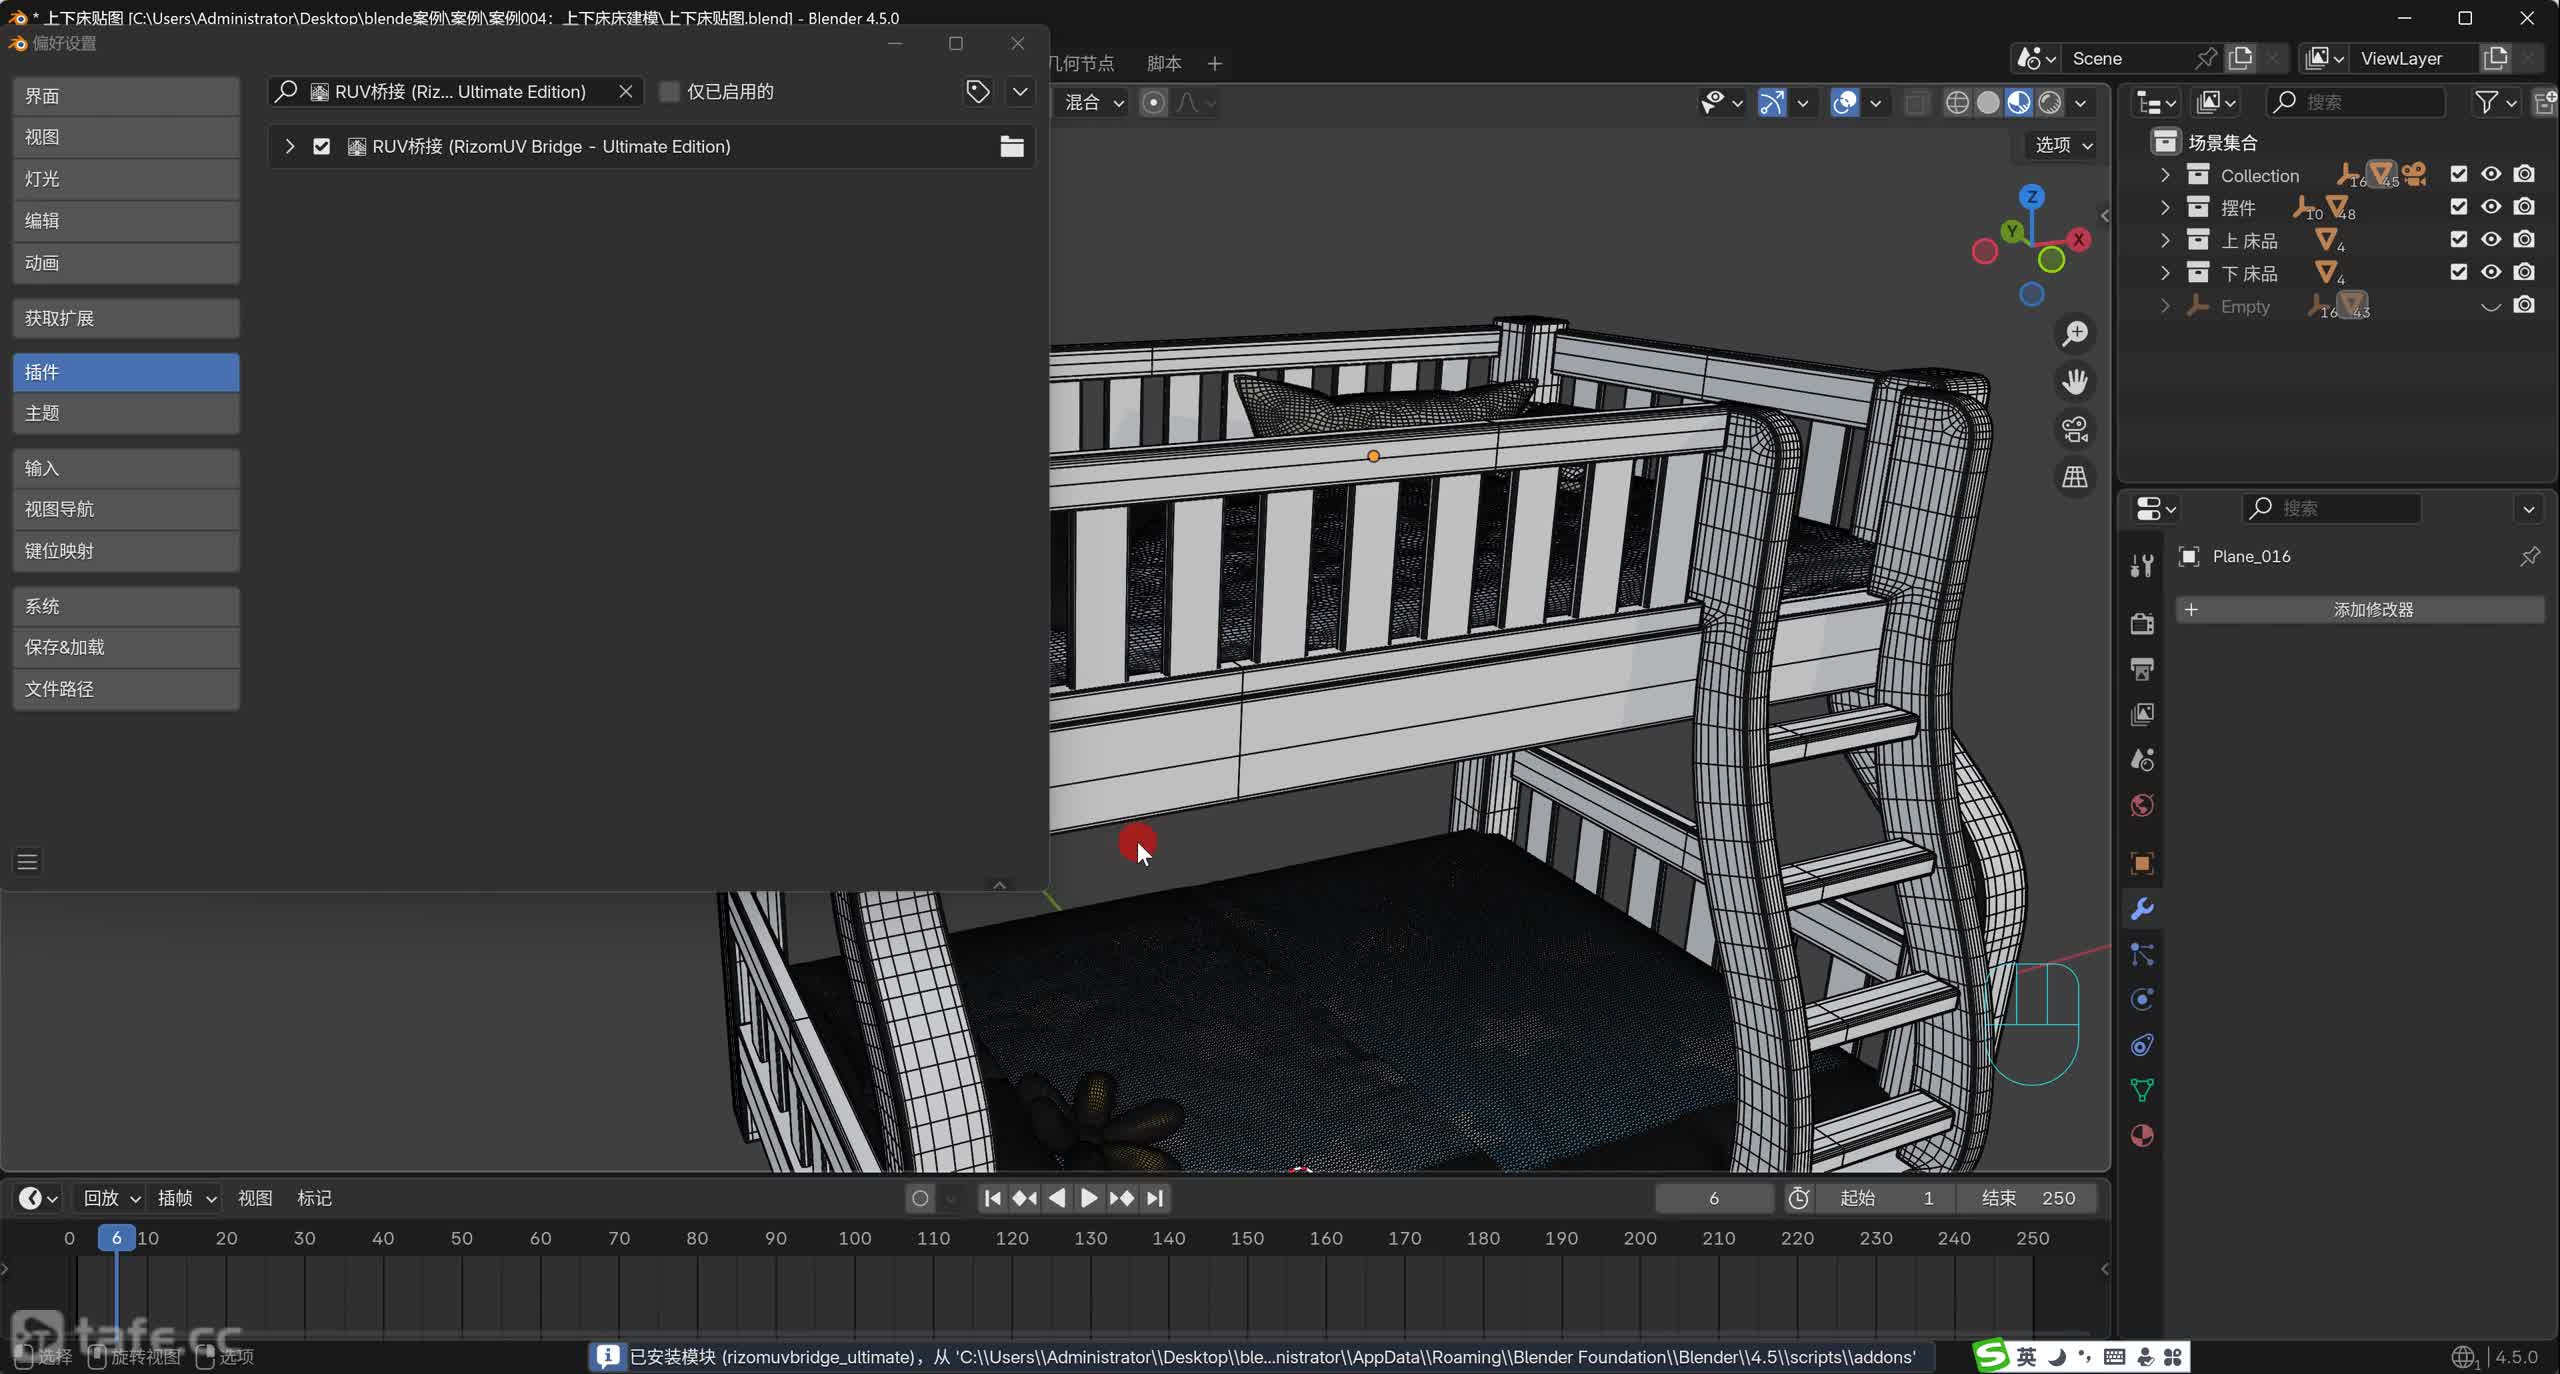The width and height of the screenshot is (2560, 1374).
Task: Click the pan view hand icon
Action: pyautogui.click(x=2075, y=381)
